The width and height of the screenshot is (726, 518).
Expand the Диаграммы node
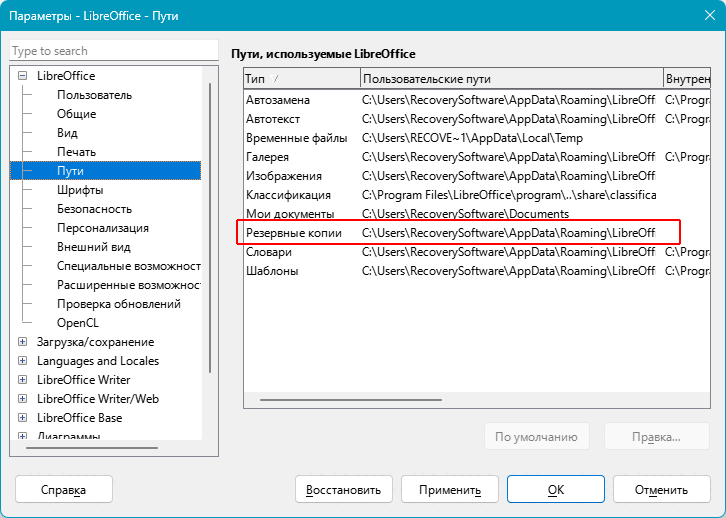coord(22,436)
